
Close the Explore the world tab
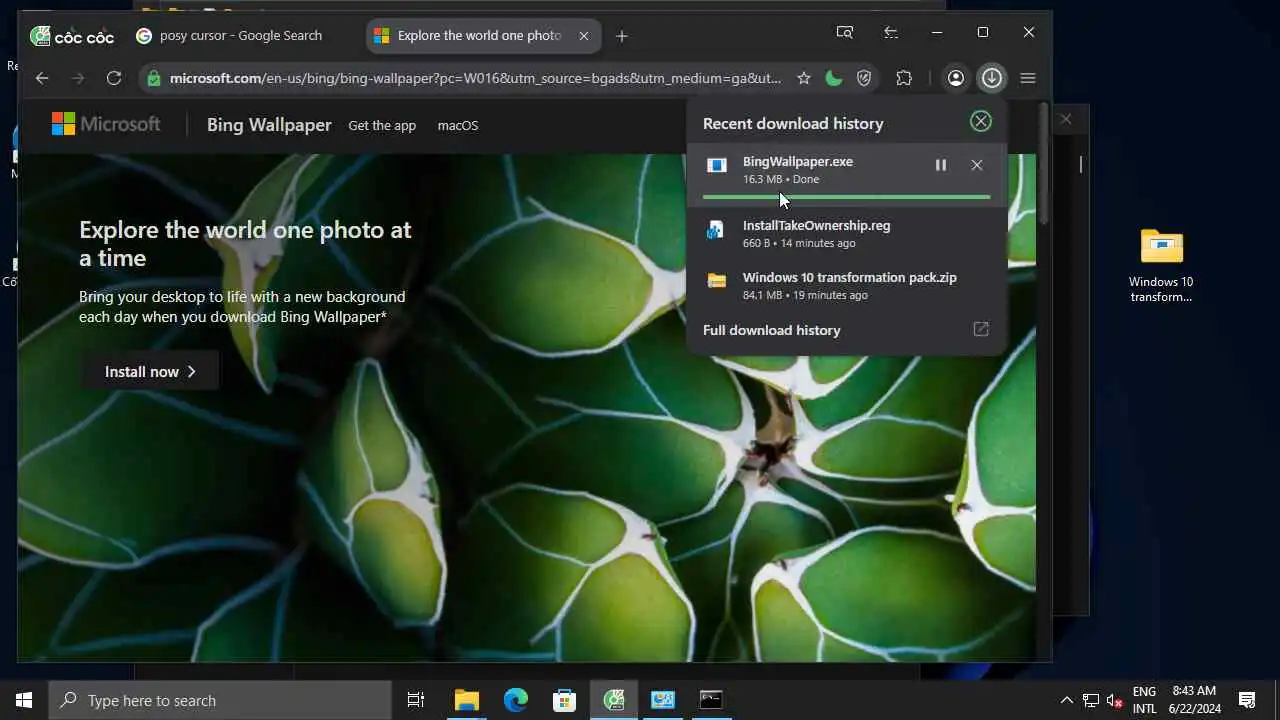pyautogui.click(x=584, y=36)
